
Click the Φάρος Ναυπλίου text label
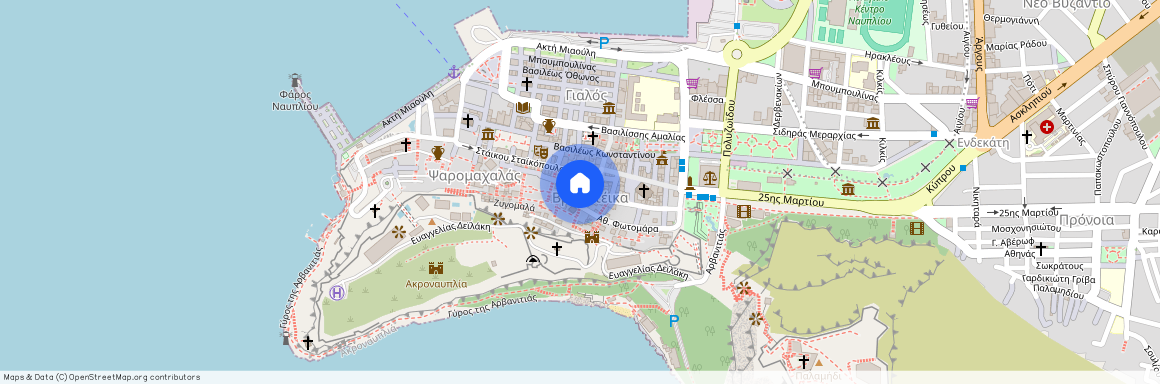pyautogui.click(x=294, y=100)
